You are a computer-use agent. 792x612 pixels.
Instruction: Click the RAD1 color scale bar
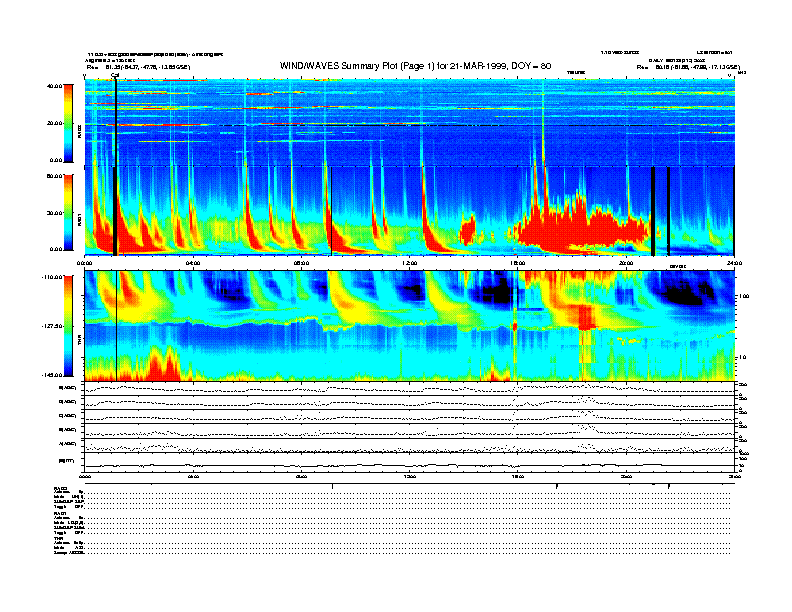[68, 212]
